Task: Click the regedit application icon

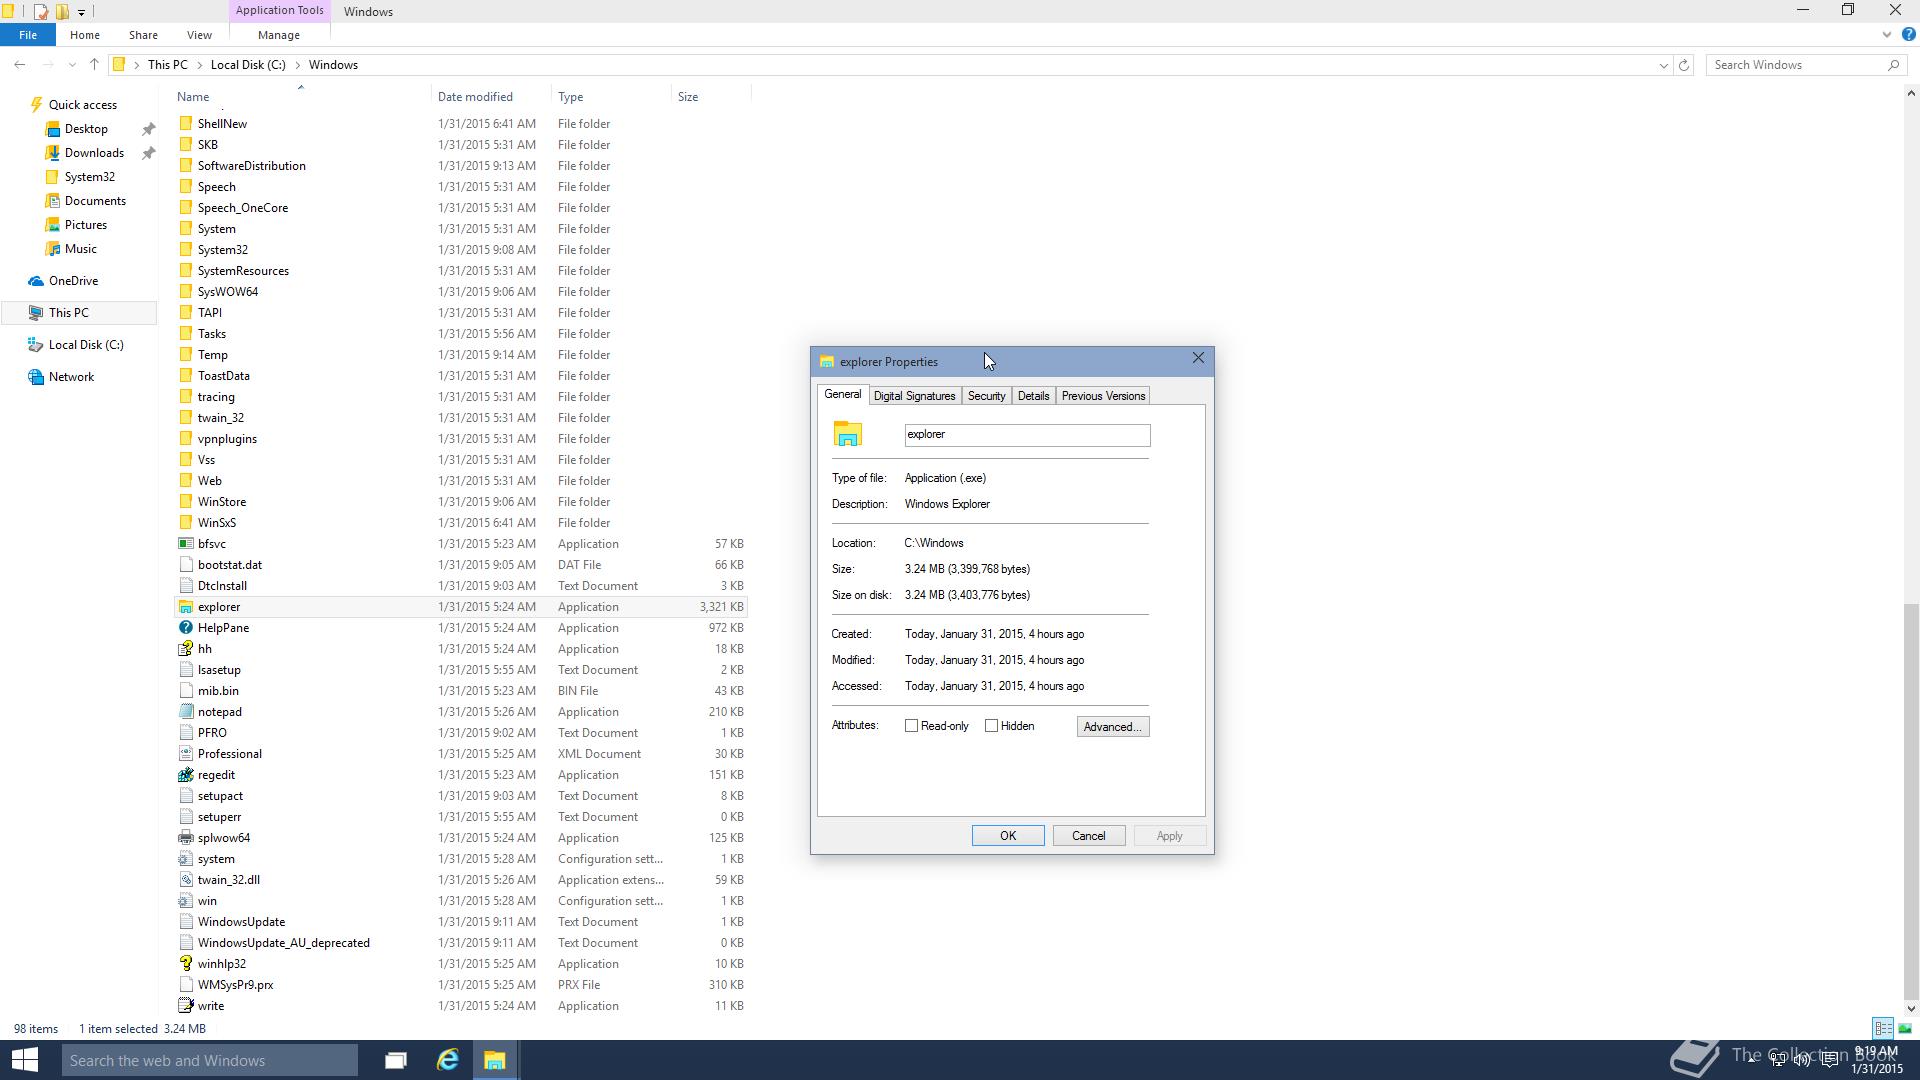Action: pos(185,775)
